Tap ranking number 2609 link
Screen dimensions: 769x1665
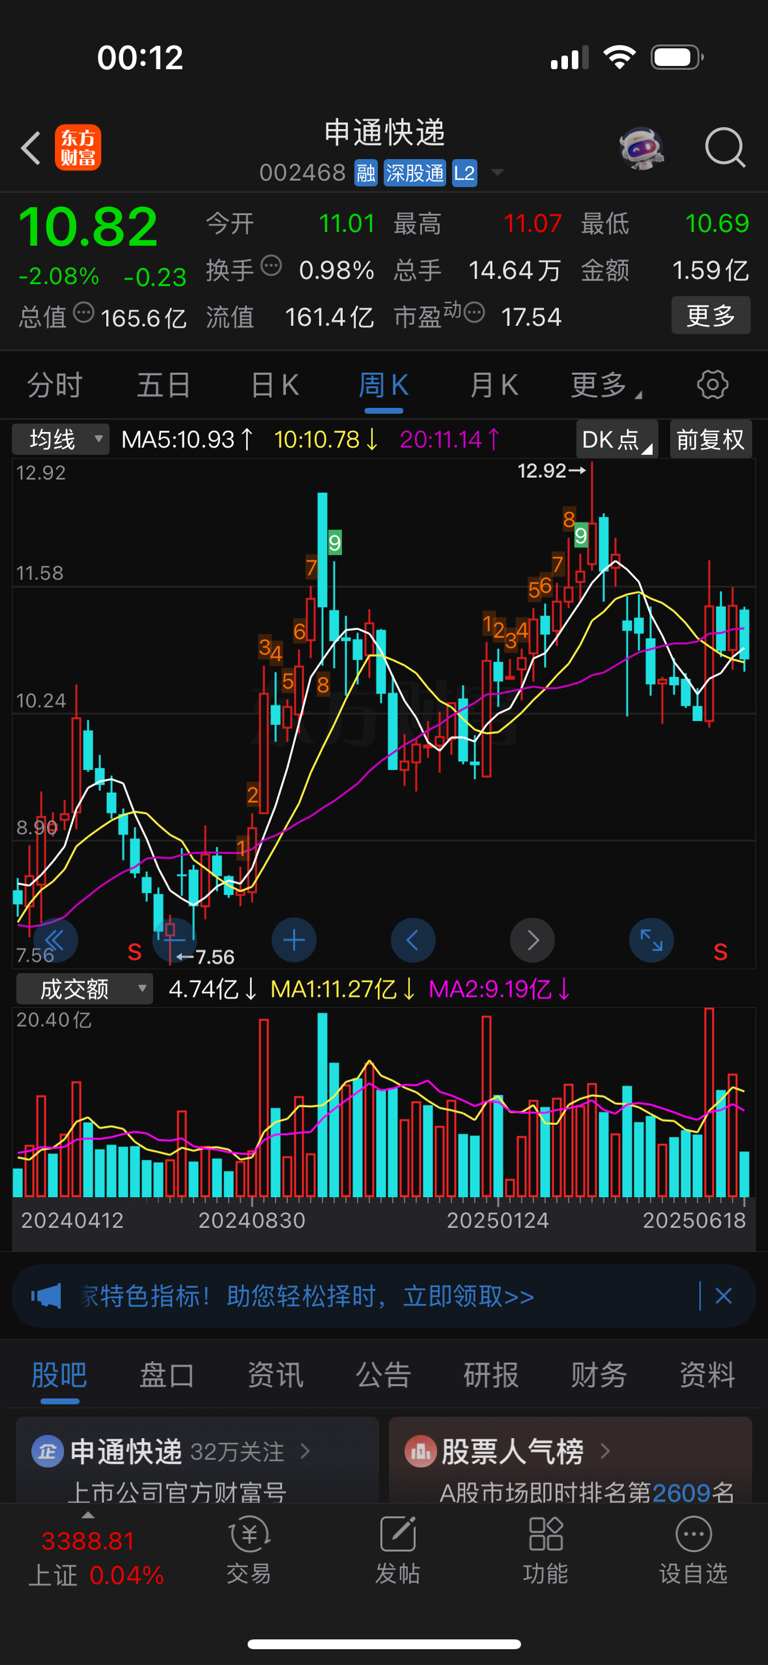coord(681,1493)
